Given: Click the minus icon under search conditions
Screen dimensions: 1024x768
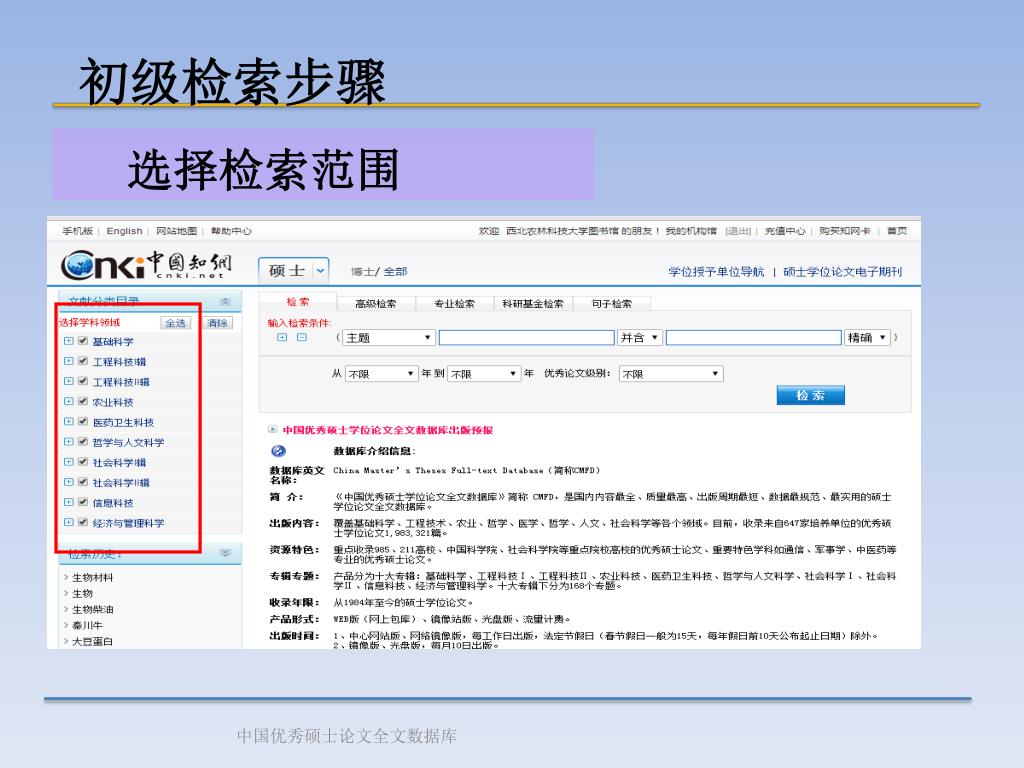Looking at the screenshot, I should 302,337.
